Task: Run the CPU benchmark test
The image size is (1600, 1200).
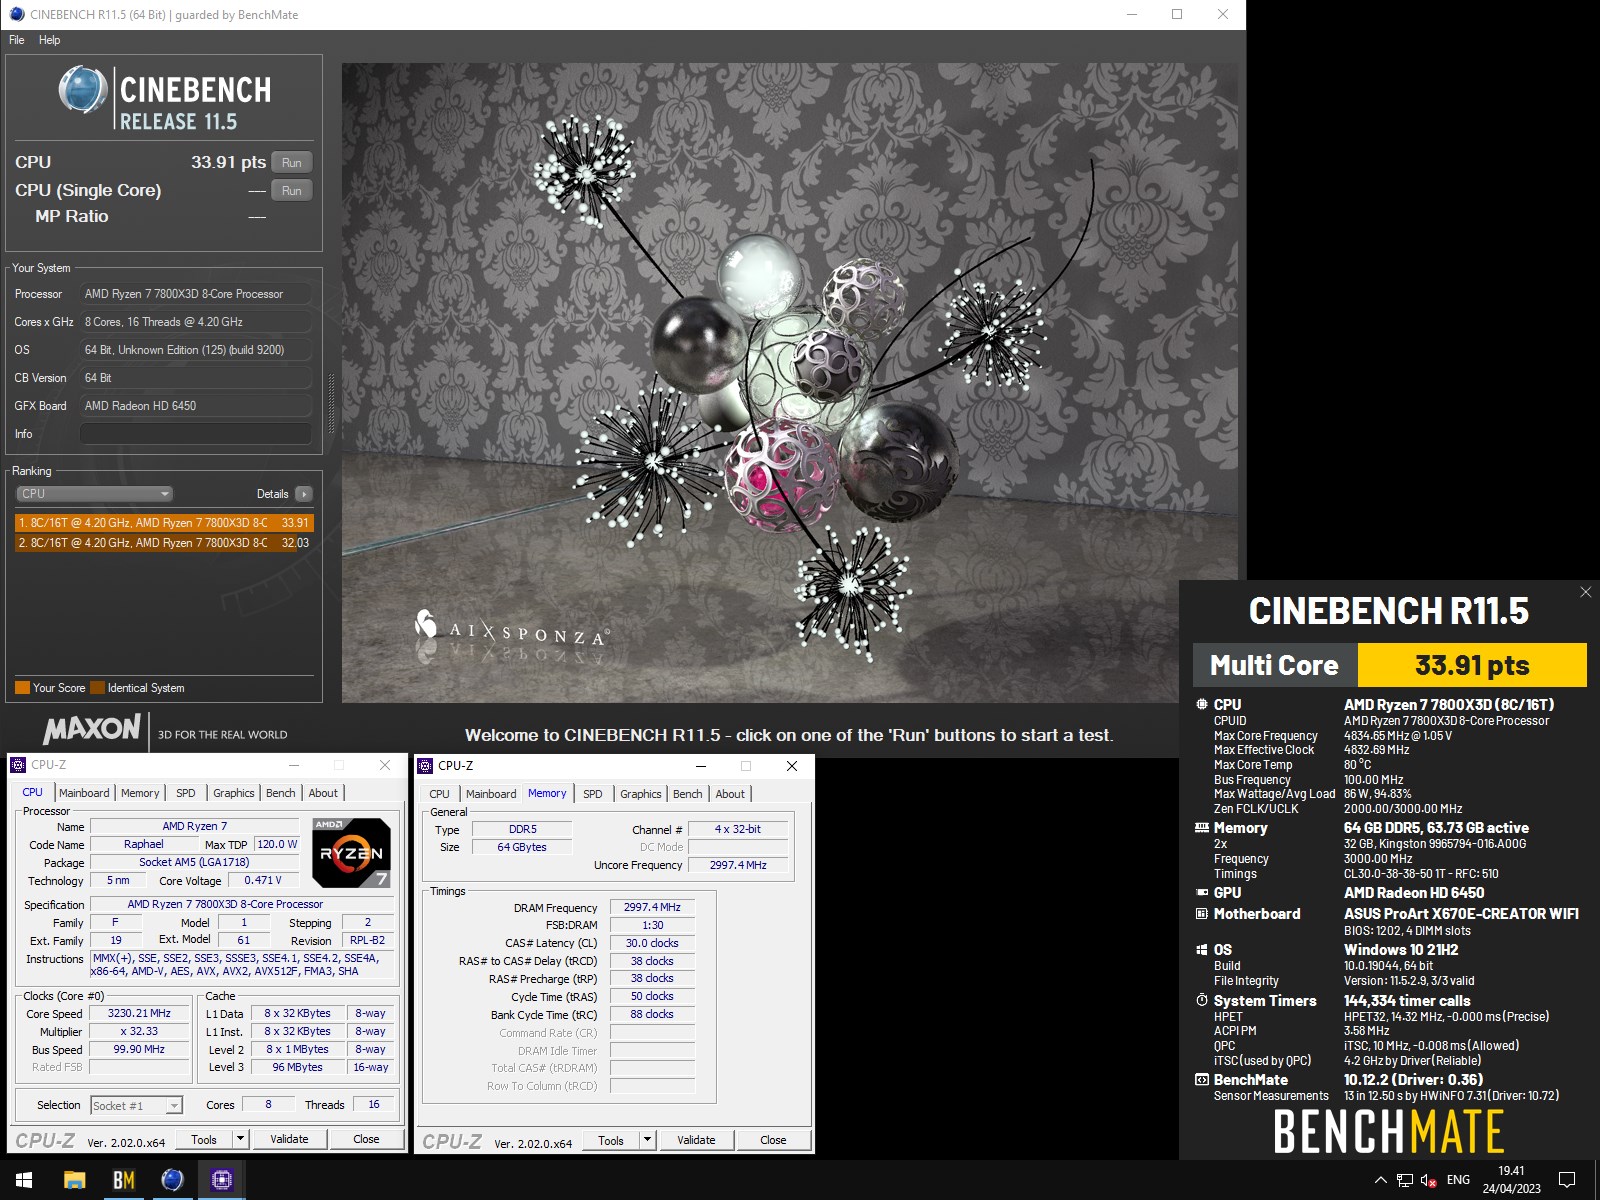Action: point(291,162)
